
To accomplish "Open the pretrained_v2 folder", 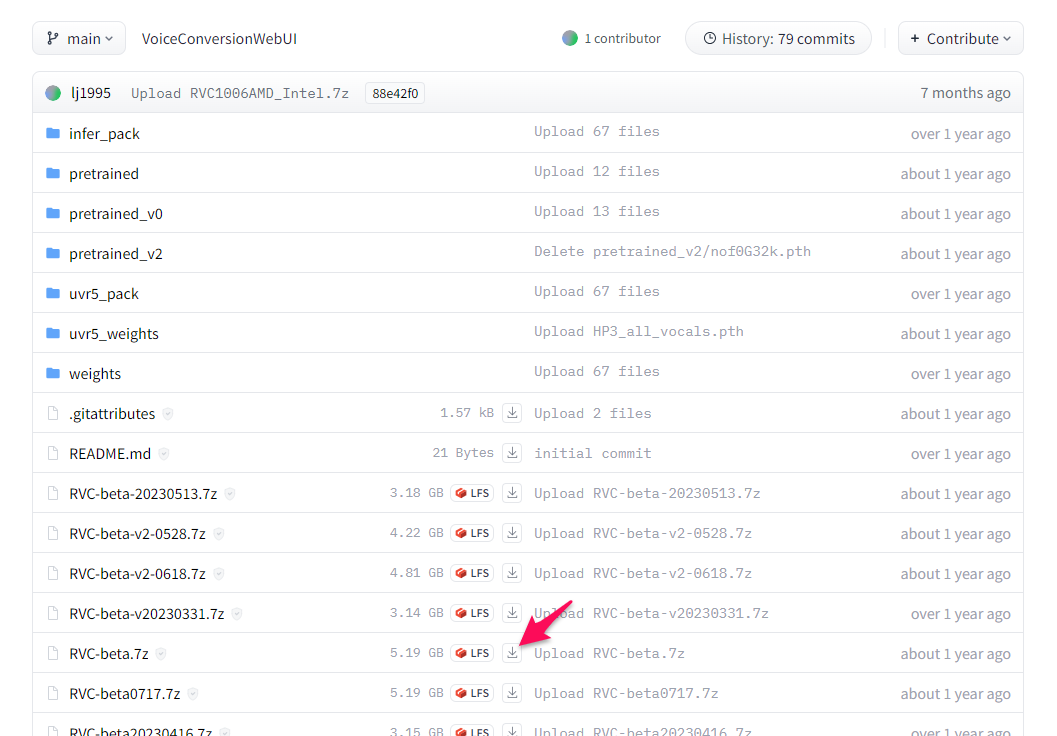I will [x=116, y=253].
